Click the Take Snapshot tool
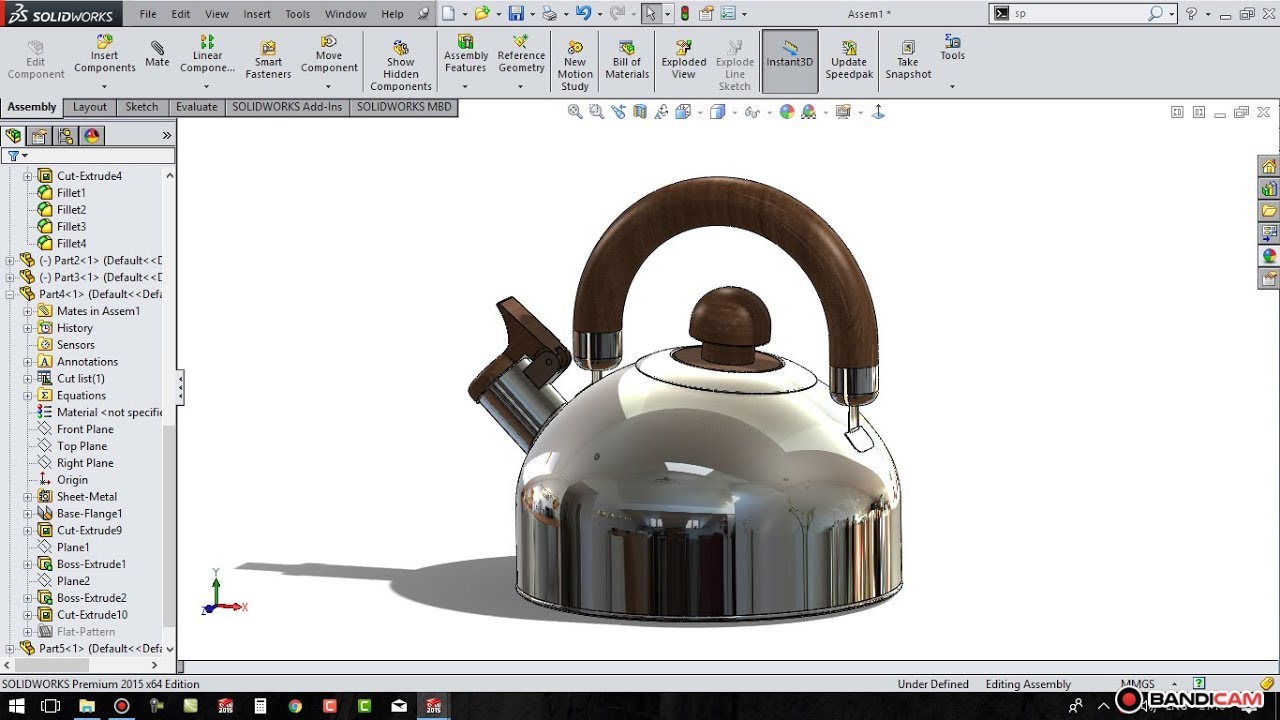The image size is (1280, 720). coord(908,60)
